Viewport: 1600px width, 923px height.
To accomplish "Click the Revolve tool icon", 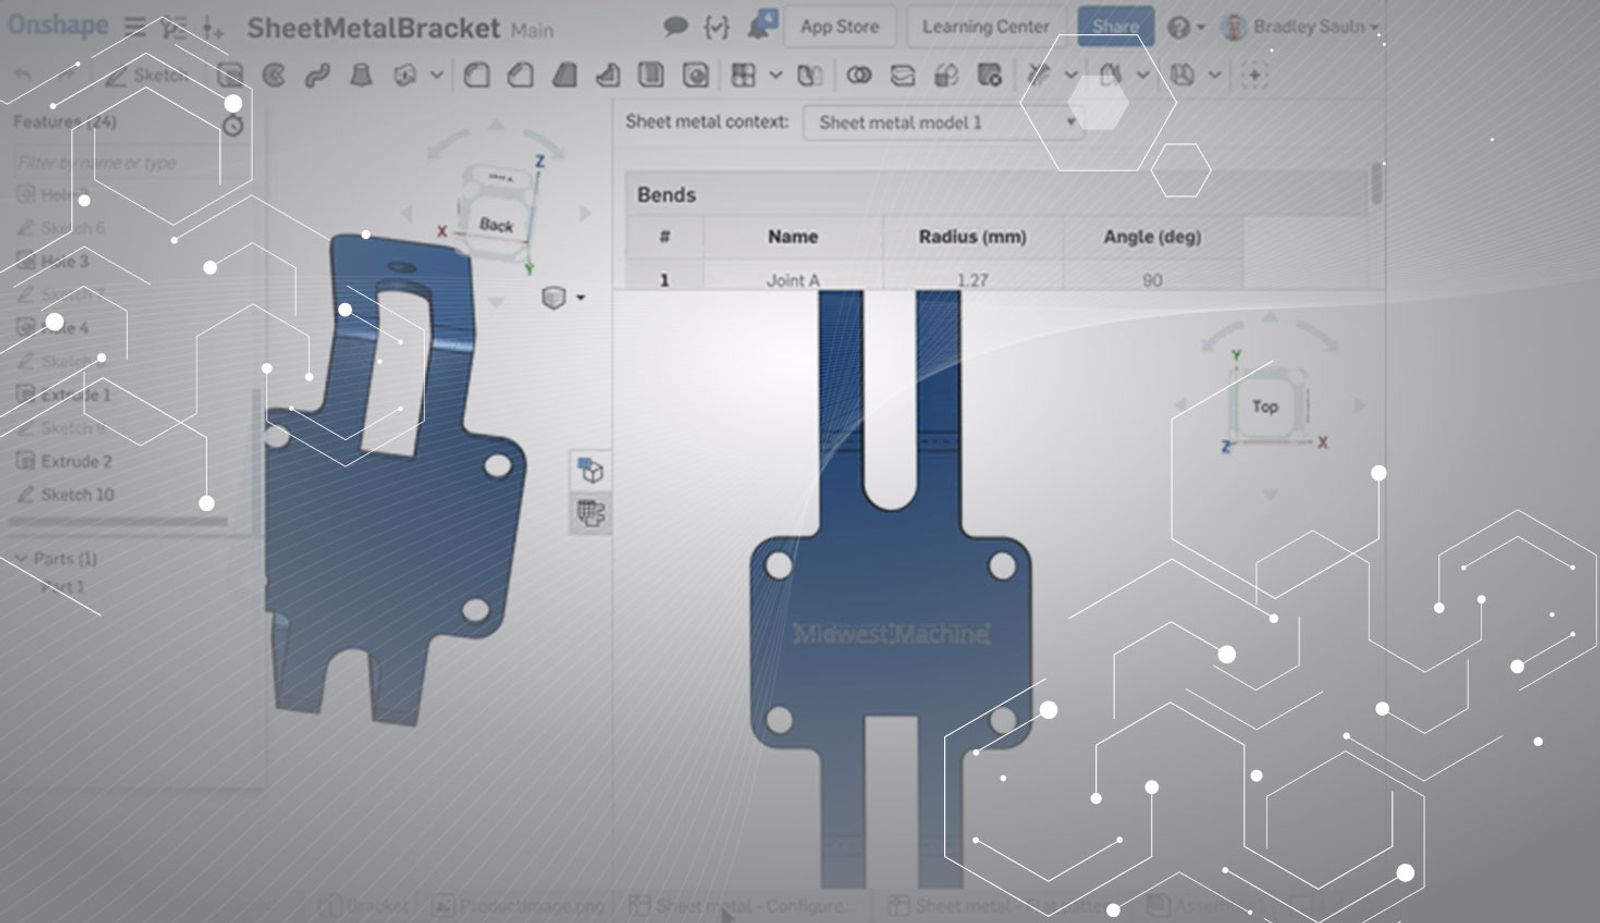I will click(x=274, y=75).
